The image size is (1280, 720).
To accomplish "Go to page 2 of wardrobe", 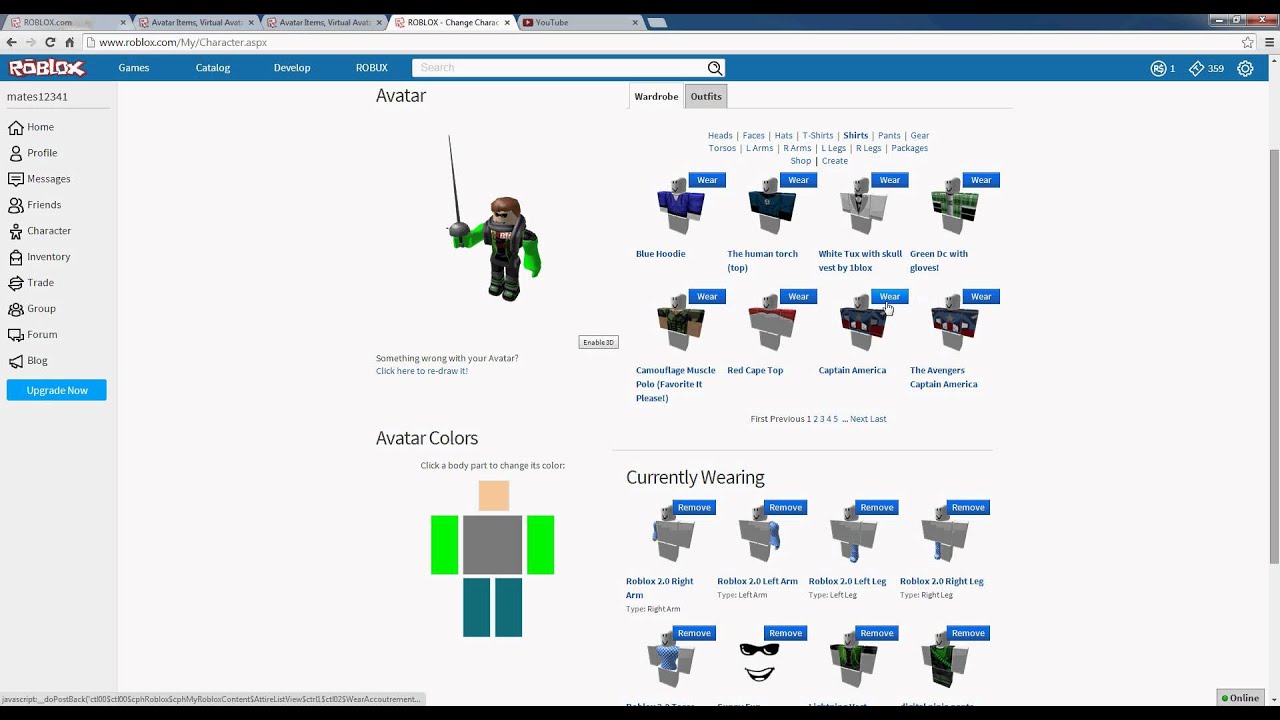I will tap(816, 419).
